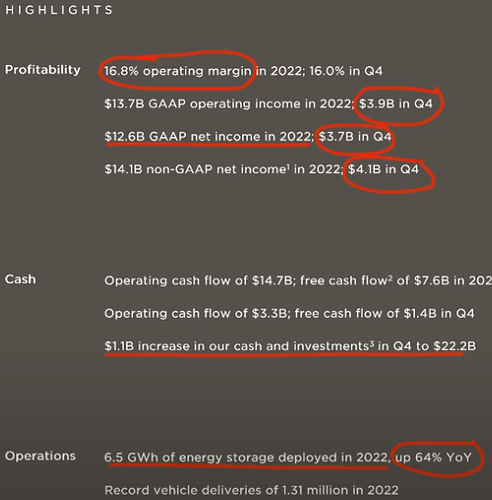This screenshot has width=492, height=500.
Task: Click the circled $4.1B in Q4
Action: tap(383, 169)
